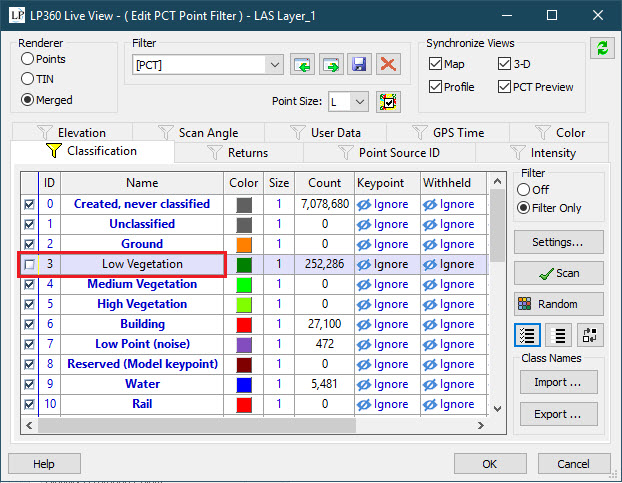The height and width of the screenshot is (483, 622).
Task: Click the Scan button
Action: coord(559,273)
